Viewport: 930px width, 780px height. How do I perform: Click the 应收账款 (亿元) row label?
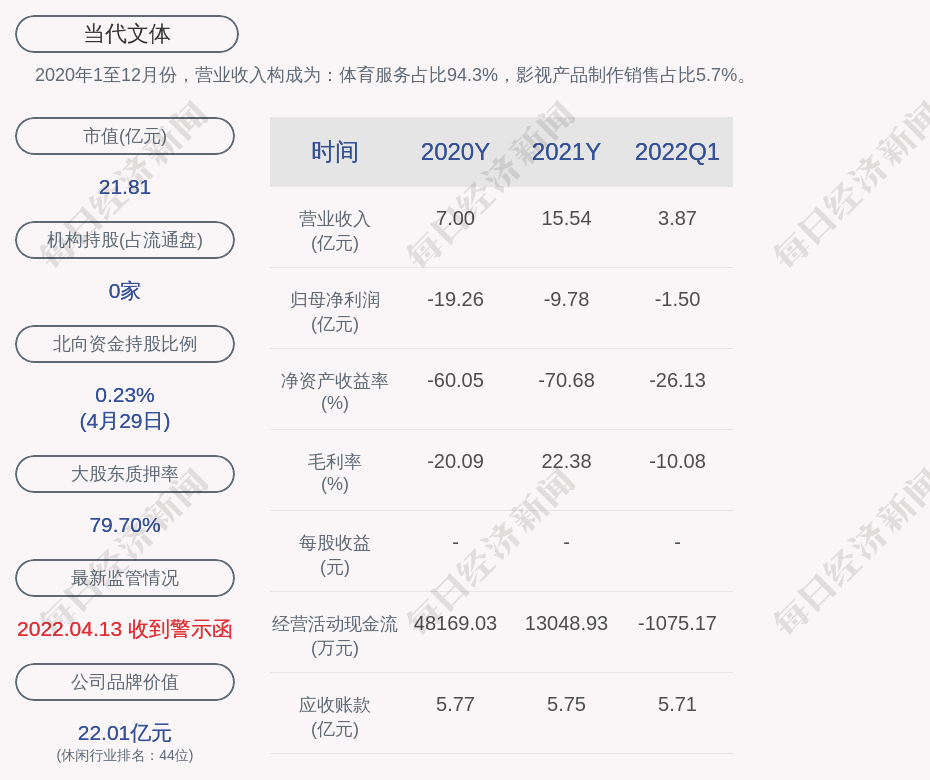click(335, 717)
